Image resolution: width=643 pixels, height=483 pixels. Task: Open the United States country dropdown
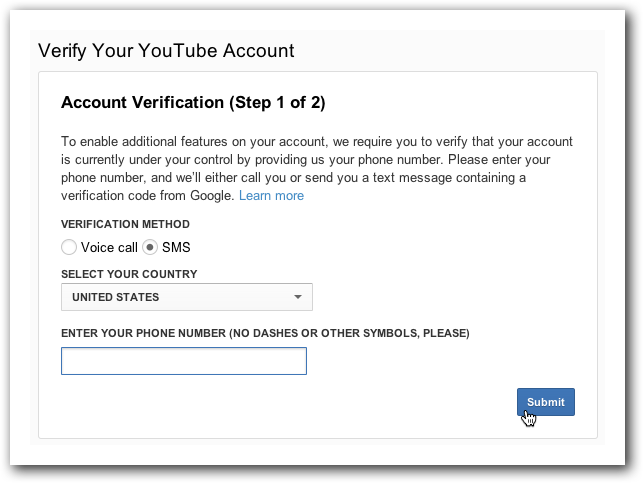tap(187, 297)
